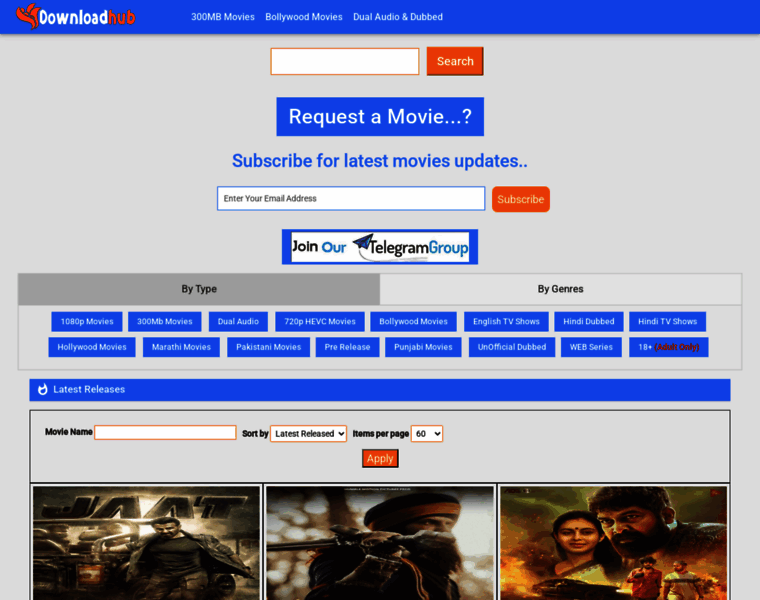Click the Request a Movie button
760x600 pixels.
380,117
